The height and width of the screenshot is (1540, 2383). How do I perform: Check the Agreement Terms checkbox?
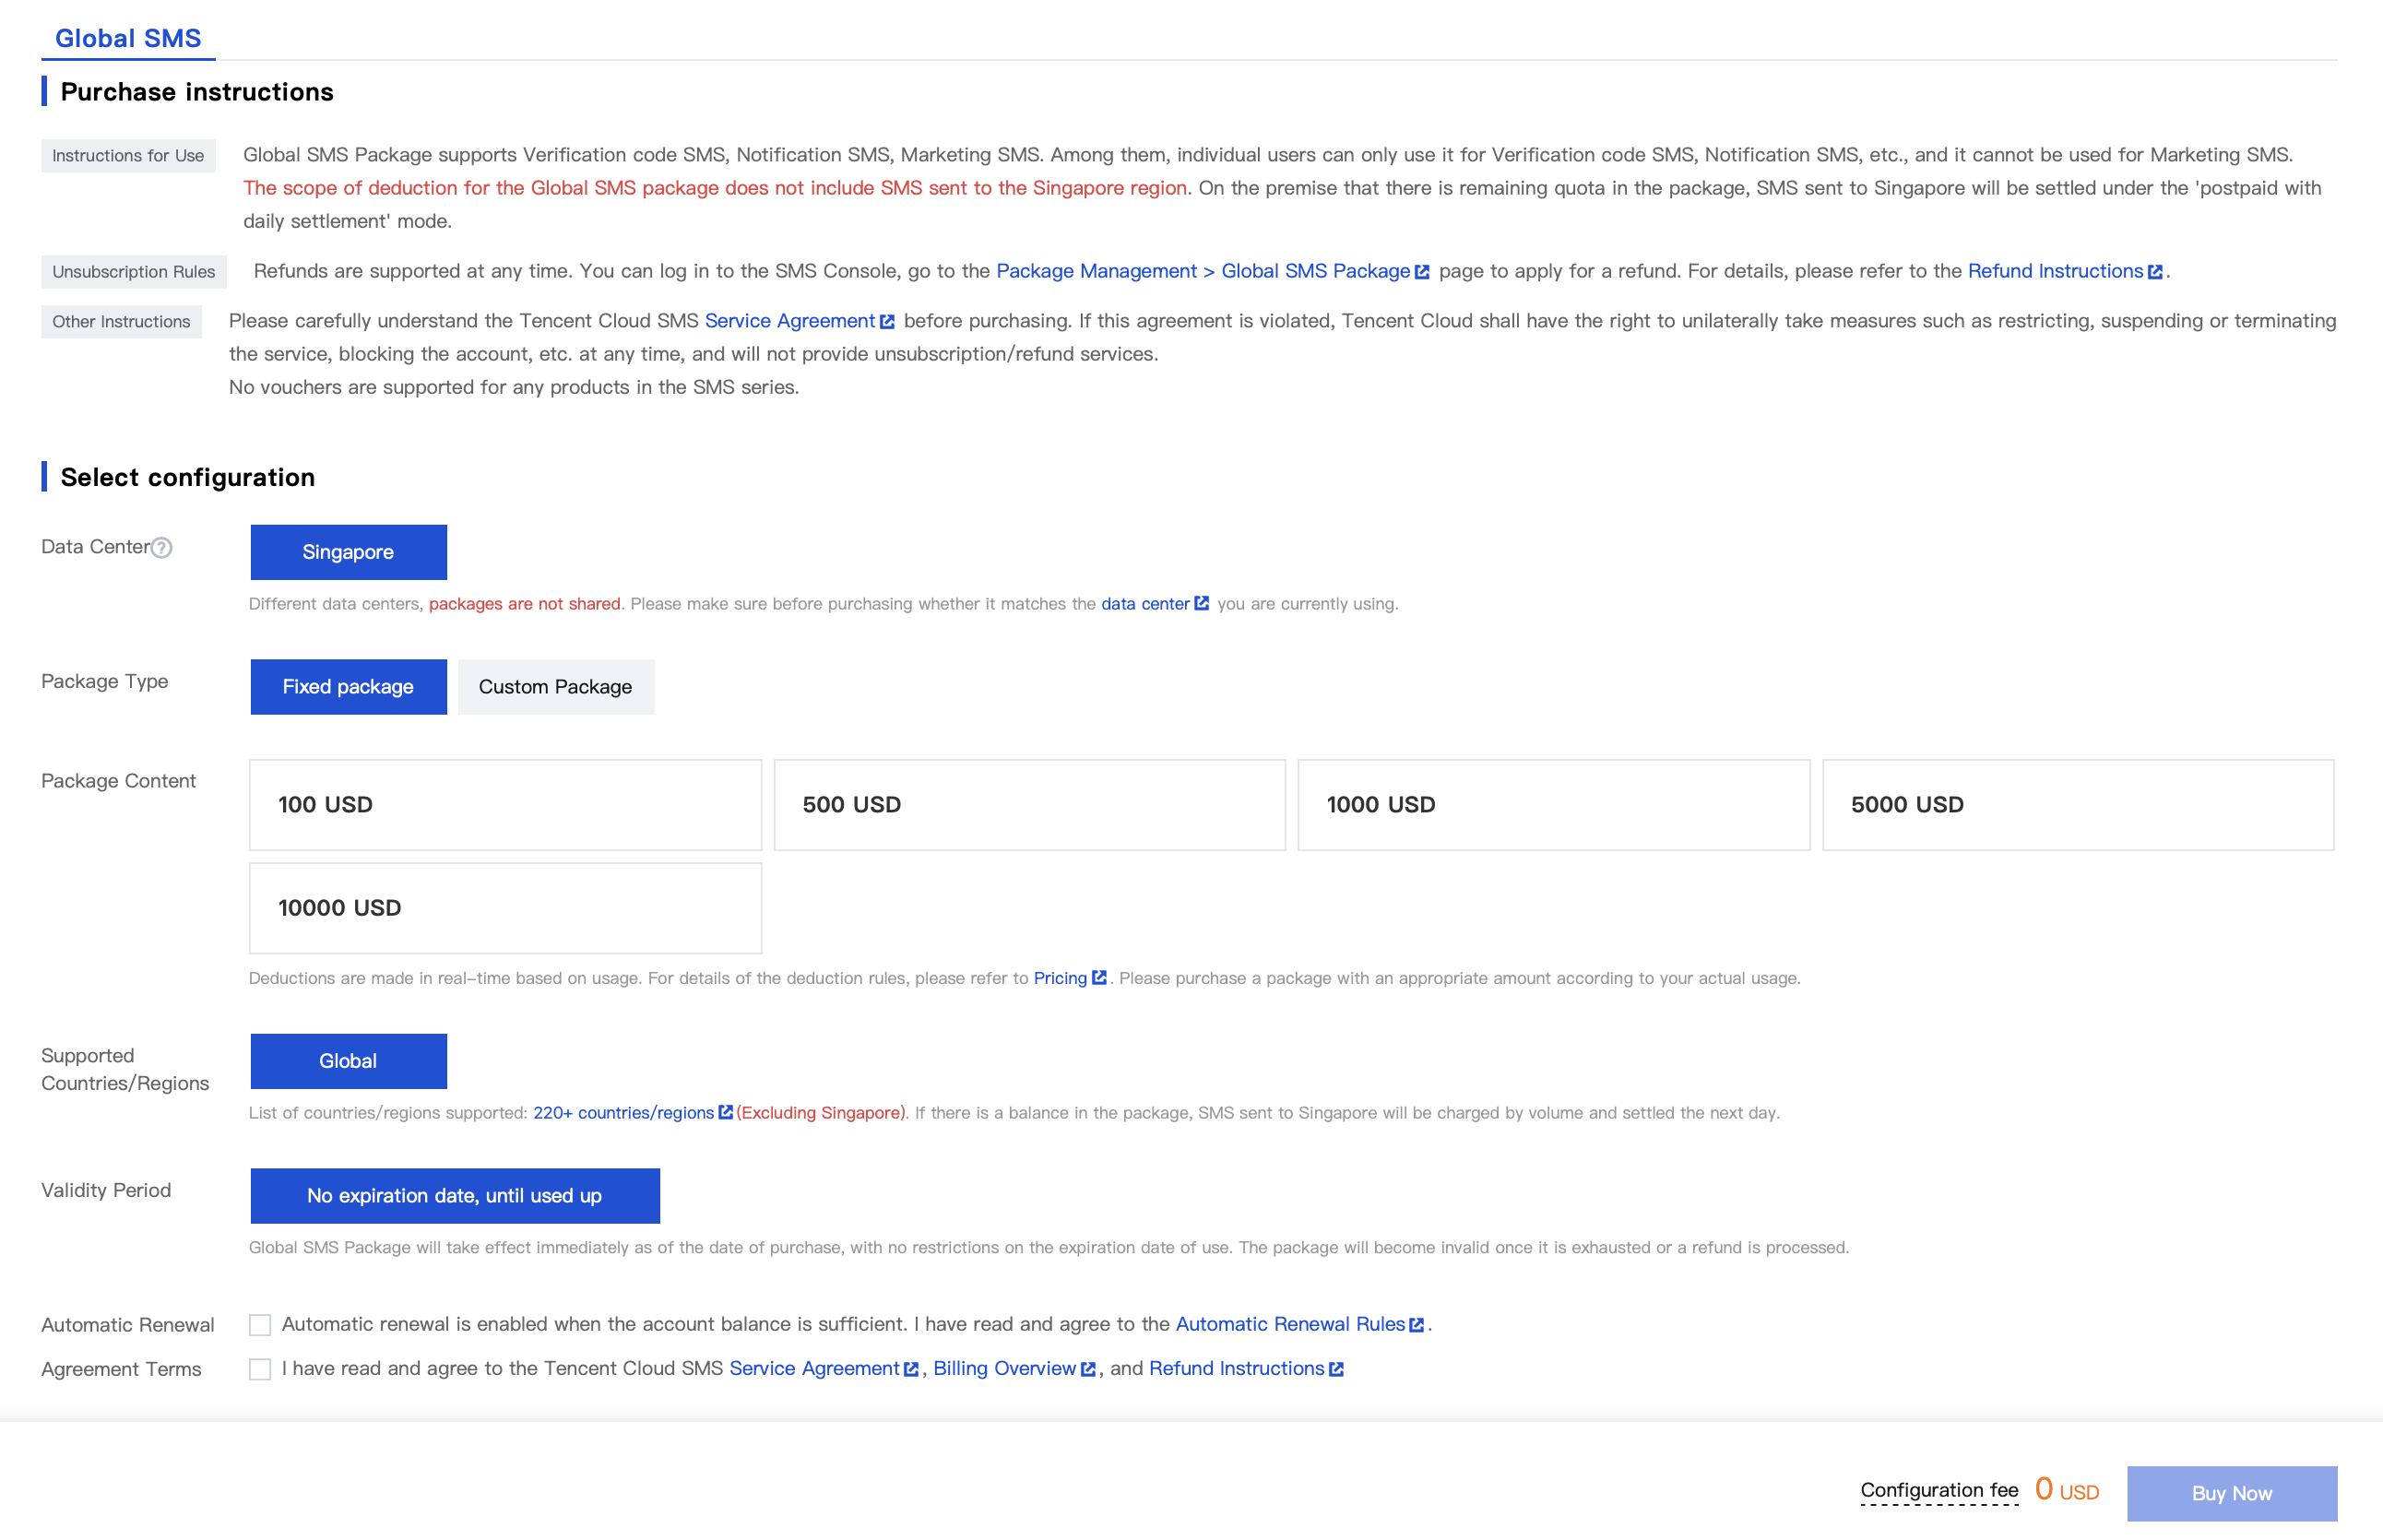pyautogui.click(x=260, y=1368)
